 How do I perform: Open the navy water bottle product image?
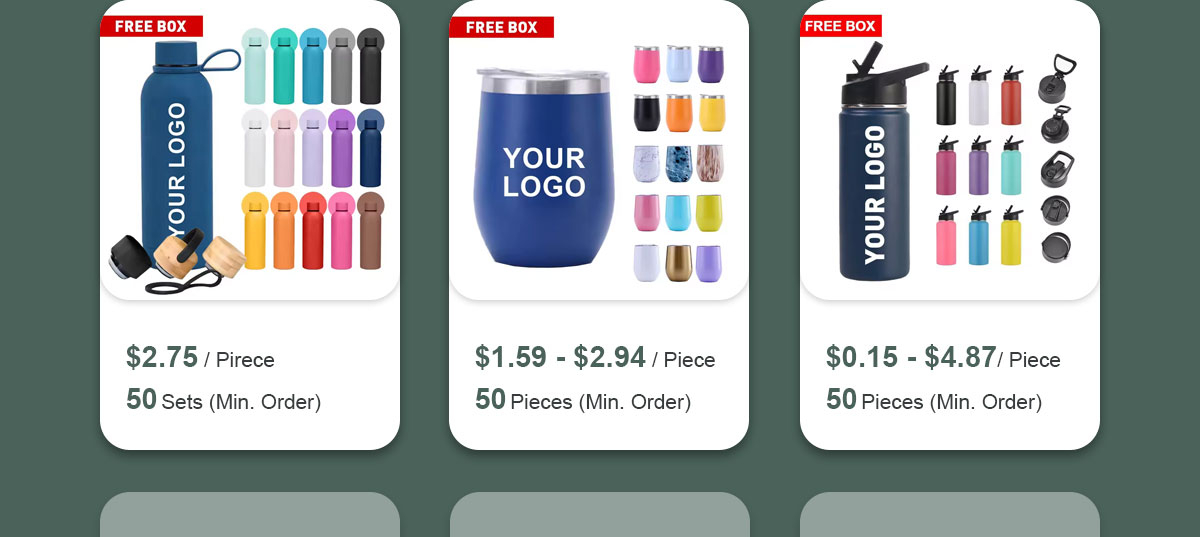[249, 150]
